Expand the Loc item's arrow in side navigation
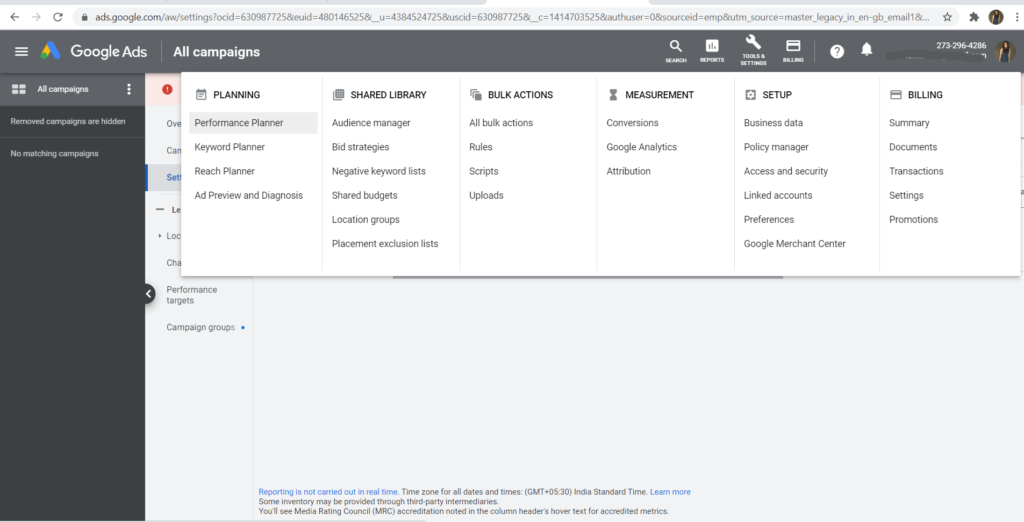1024x522 pixels. (x=159, y=236)
